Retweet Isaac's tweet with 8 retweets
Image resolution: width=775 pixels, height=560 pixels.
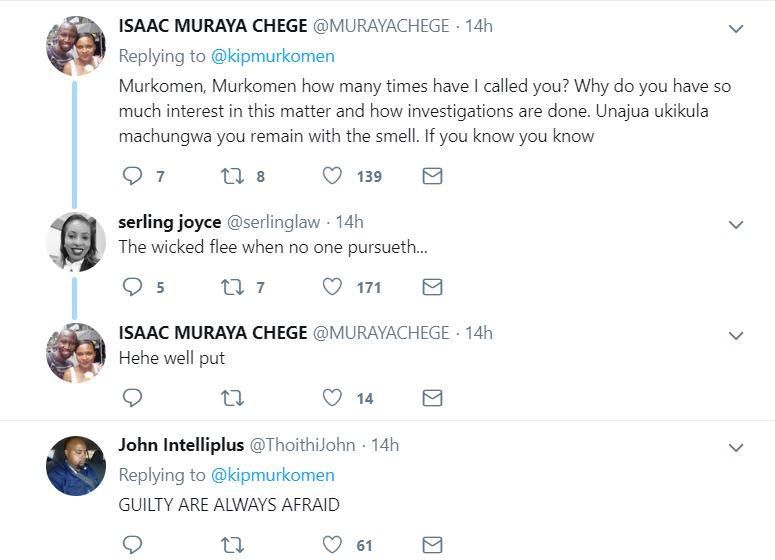coord(232,176)
